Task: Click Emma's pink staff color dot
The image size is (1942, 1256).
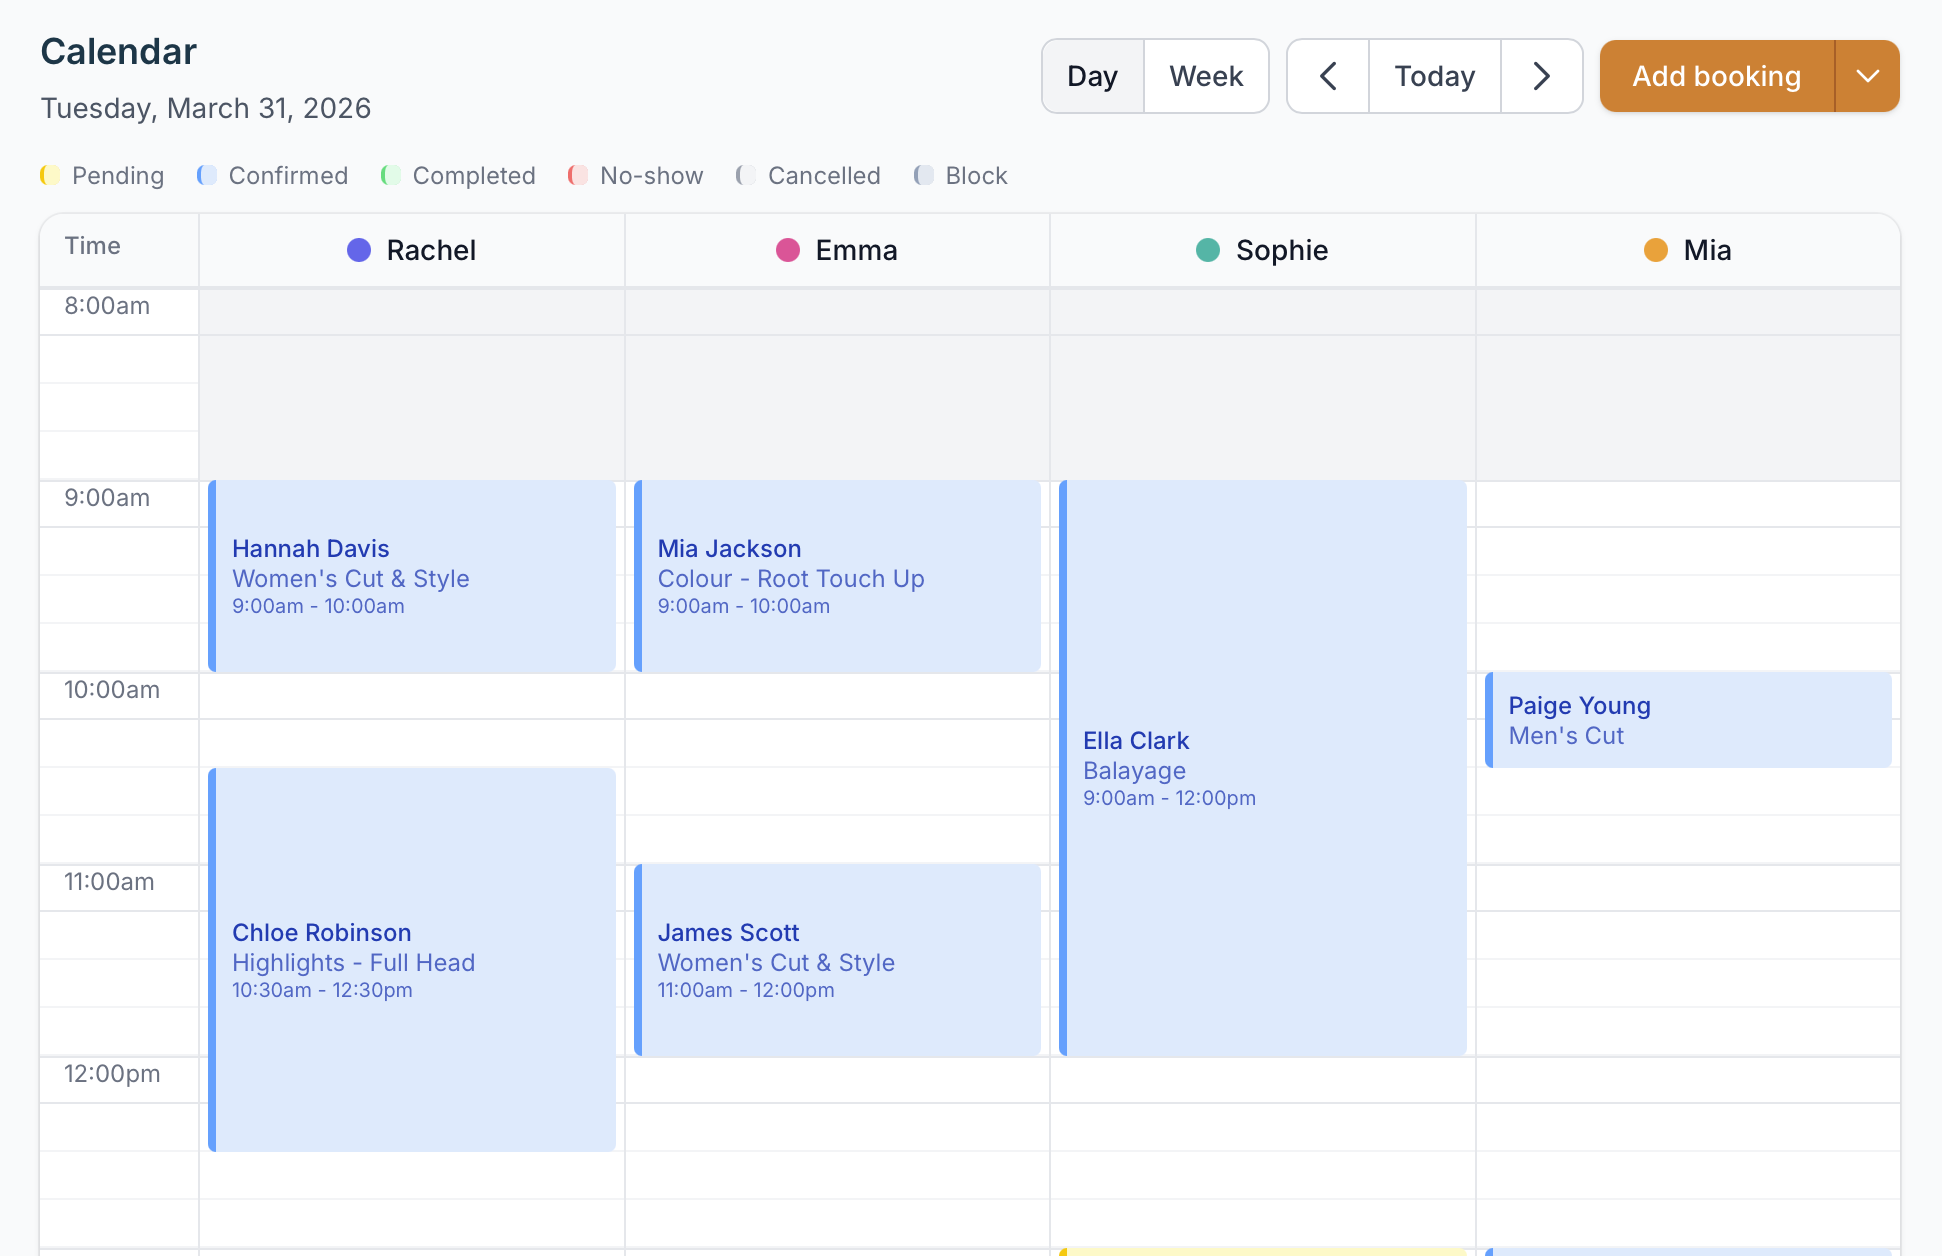Action: pos(787,250)
